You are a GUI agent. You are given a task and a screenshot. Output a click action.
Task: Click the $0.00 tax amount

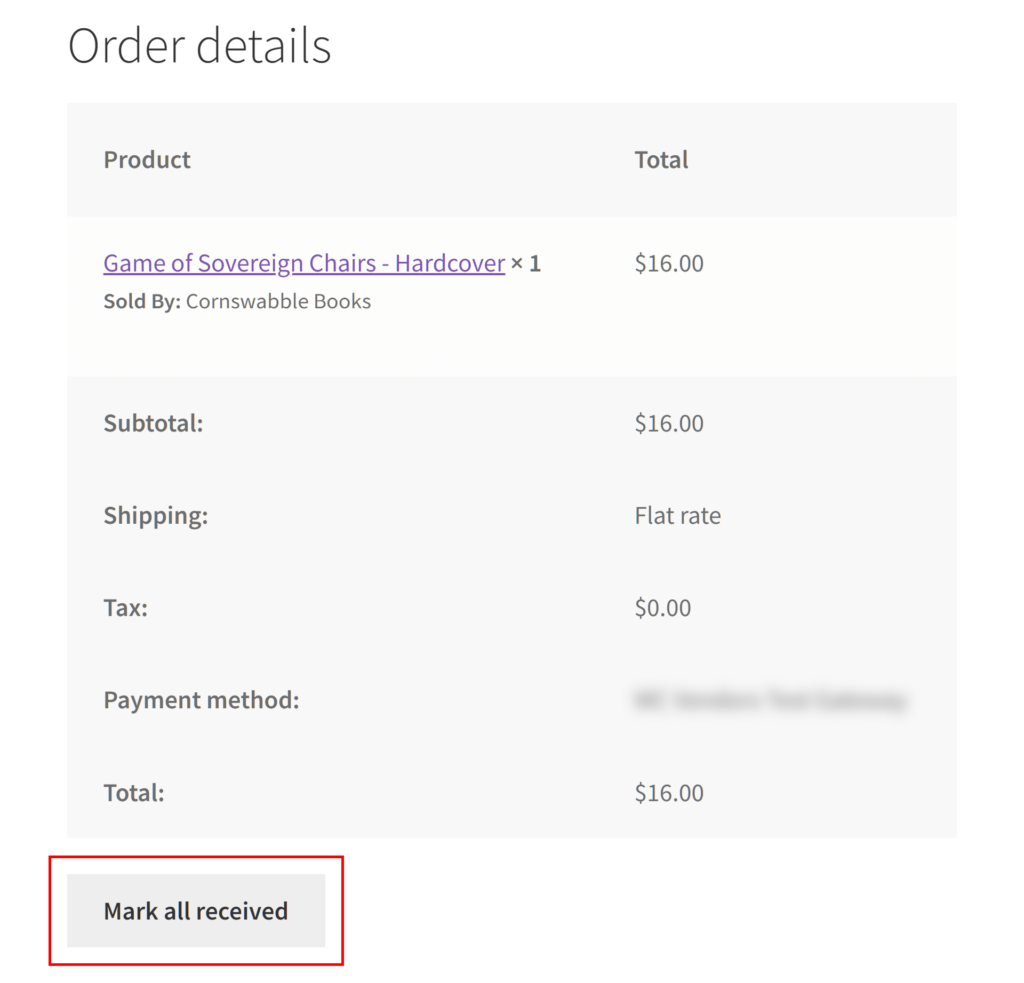[x=662, y=608]
